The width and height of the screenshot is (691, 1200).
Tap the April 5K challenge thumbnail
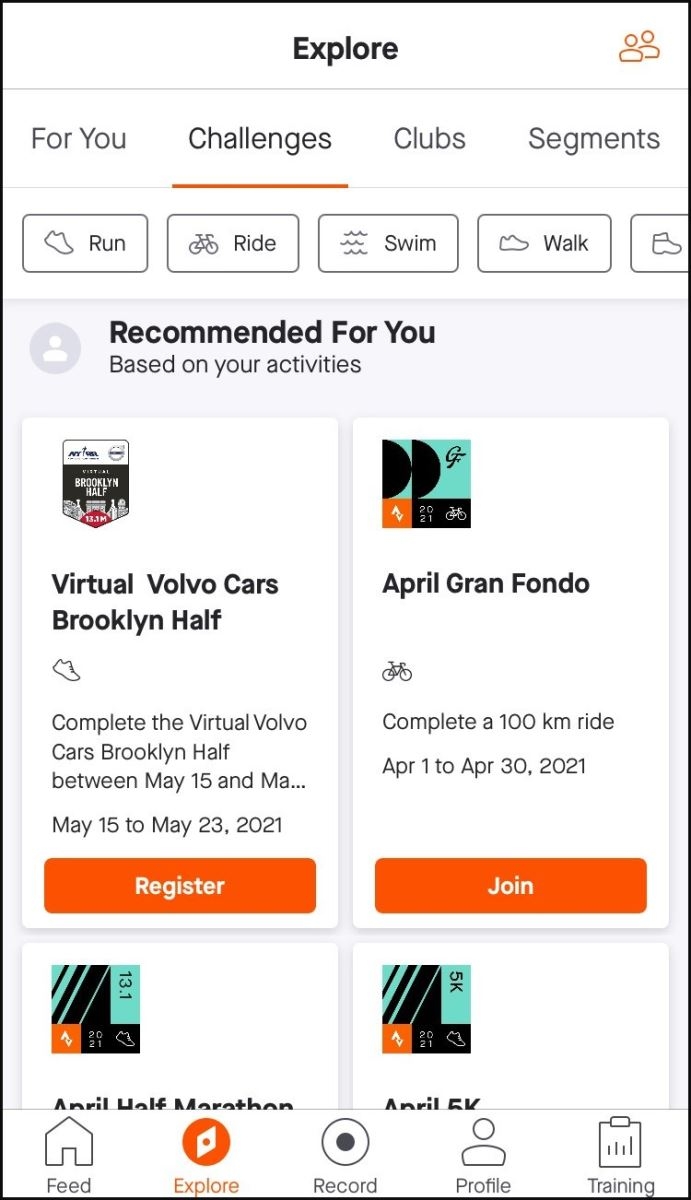click(x=425, y=1010)
